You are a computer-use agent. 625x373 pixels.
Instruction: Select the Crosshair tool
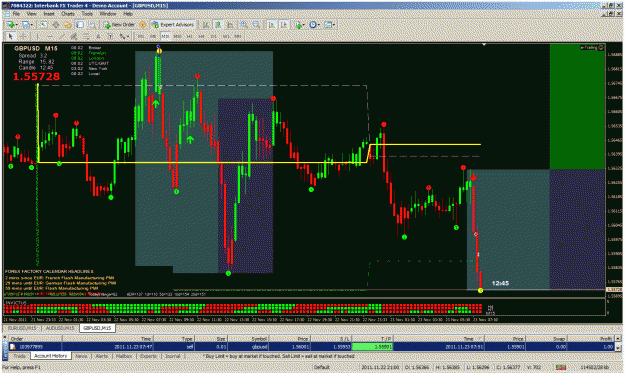[23, 36]
